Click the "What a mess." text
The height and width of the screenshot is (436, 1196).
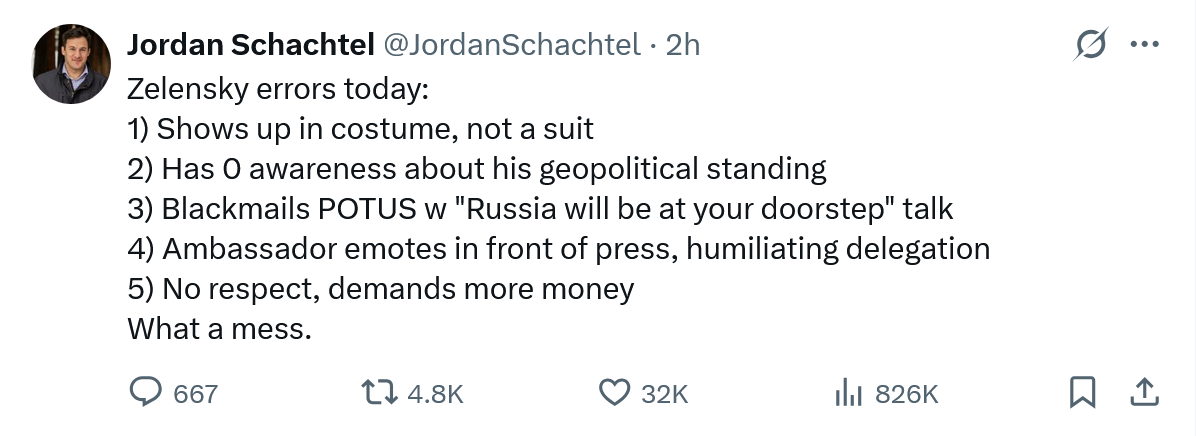[220, 329]
